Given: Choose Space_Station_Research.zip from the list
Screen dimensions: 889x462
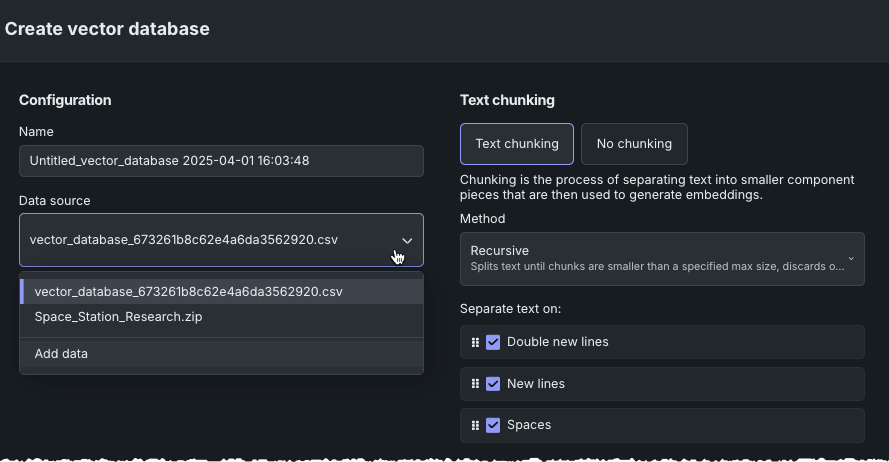Looking at the screenshot, I should [118, 317].
